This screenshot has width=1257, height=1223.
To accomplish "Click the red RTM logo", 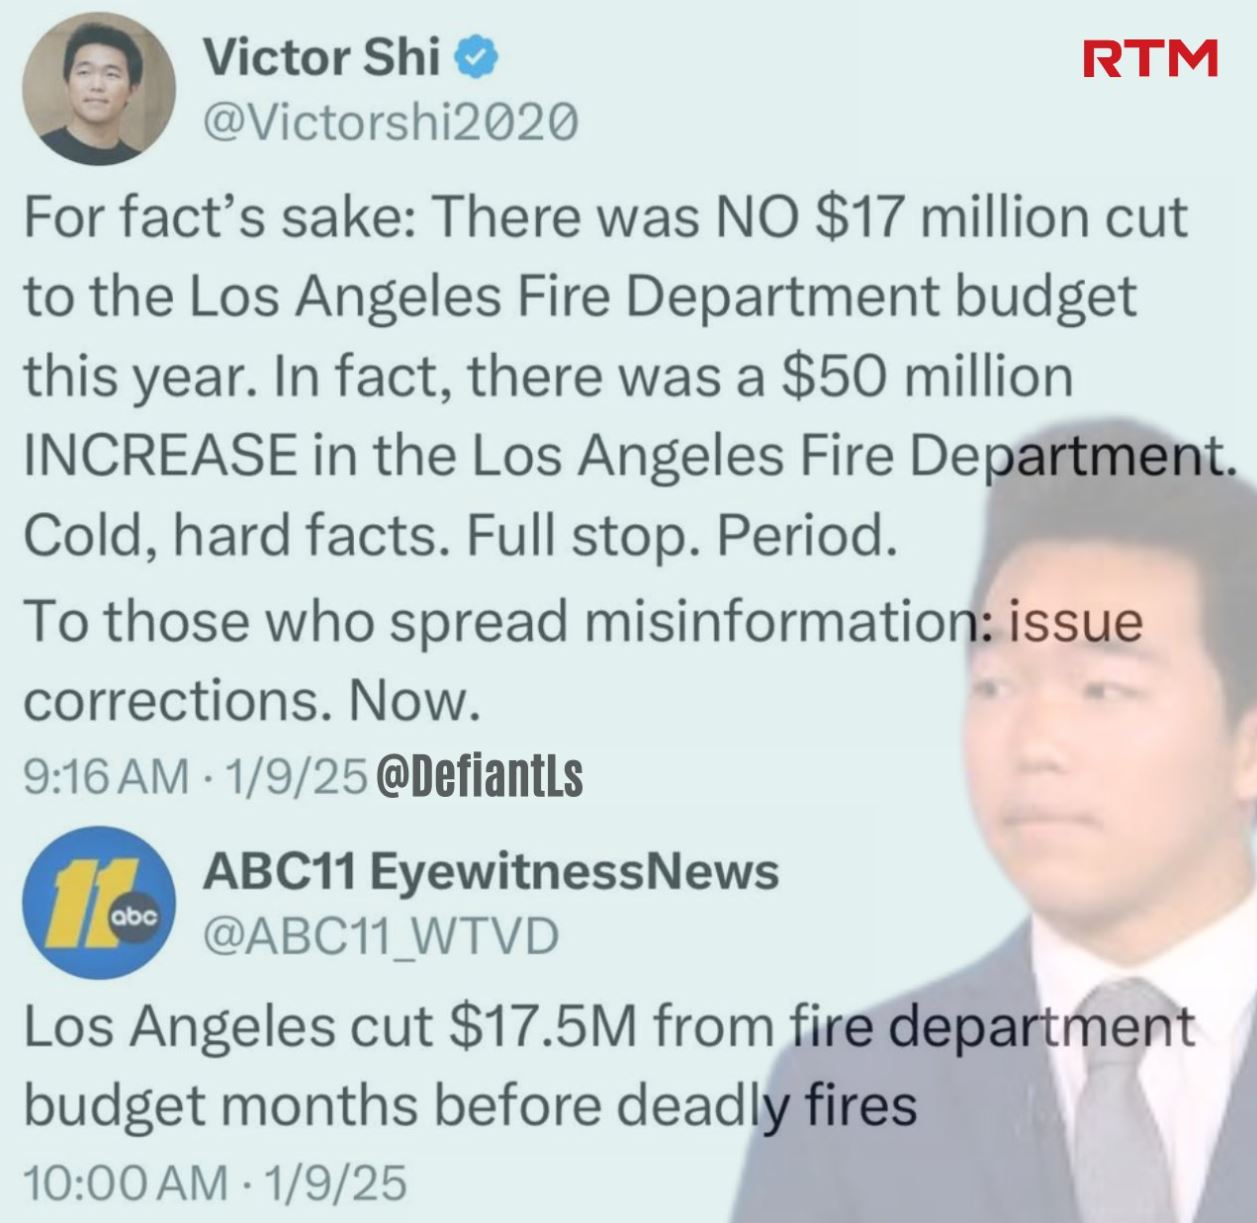I will pyautogui.click(x=1151, y=59).
